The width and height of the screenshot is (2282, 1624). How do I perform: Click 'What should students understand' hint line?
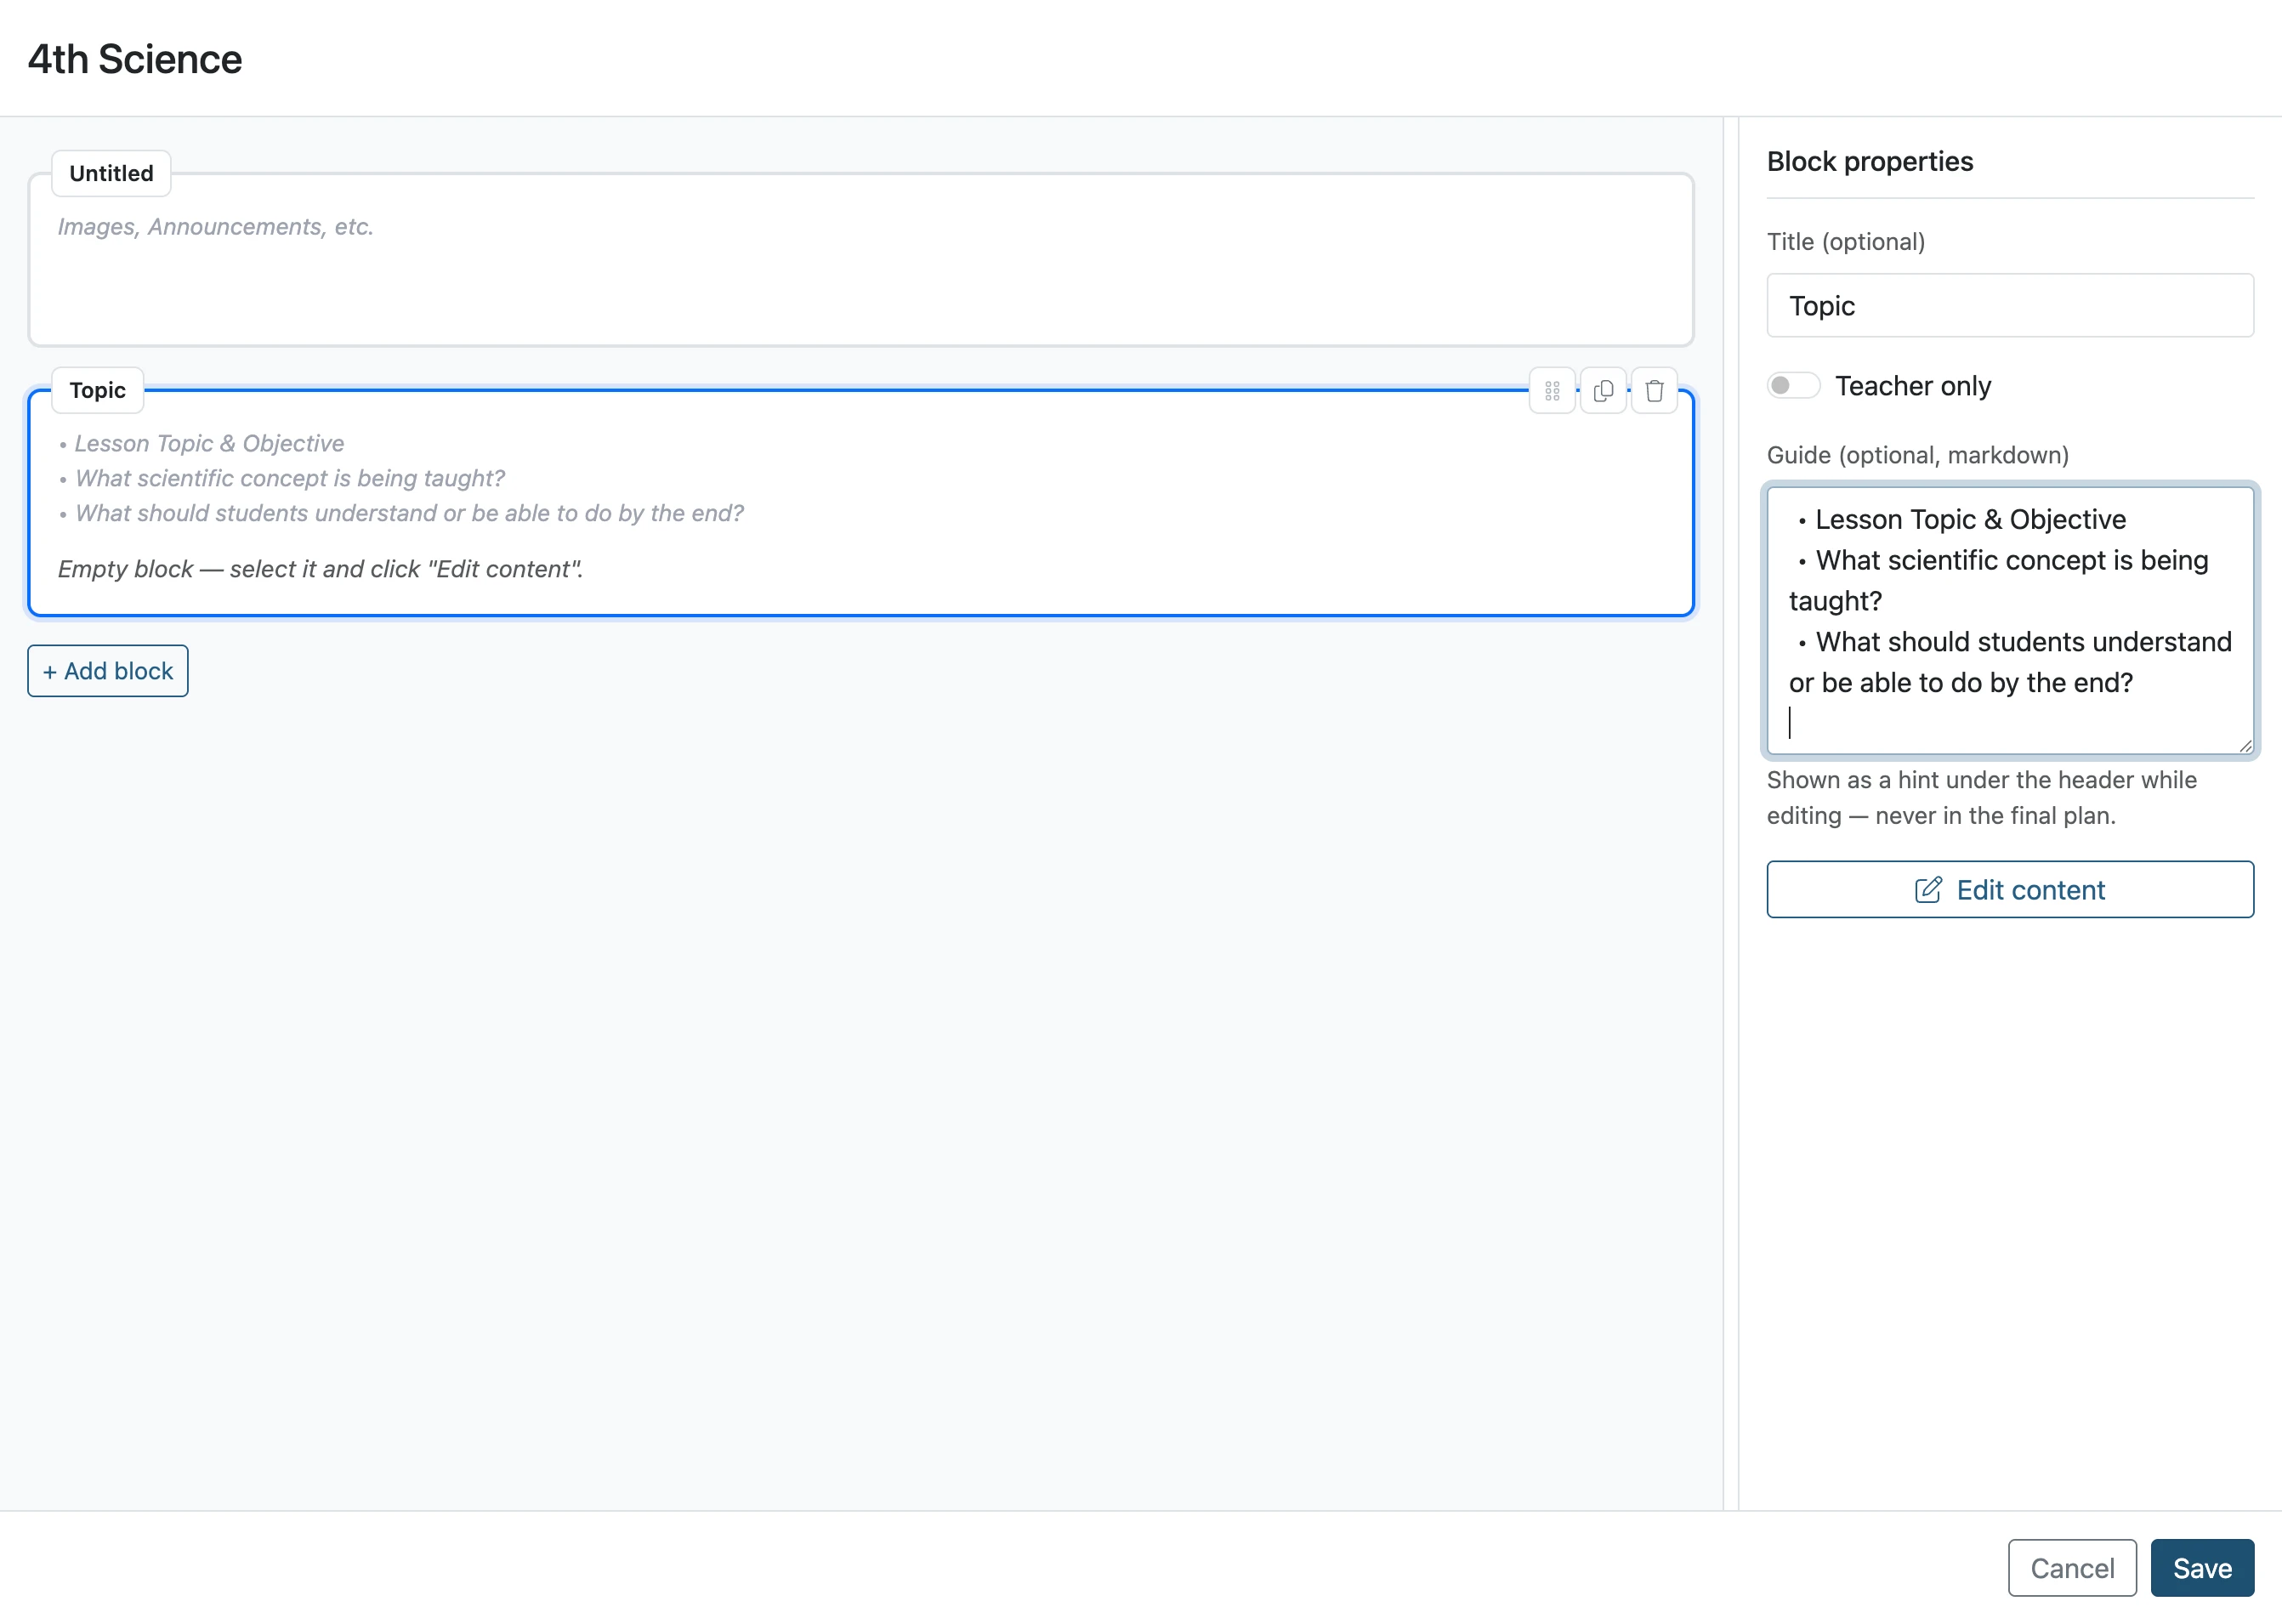click(409, 513)
